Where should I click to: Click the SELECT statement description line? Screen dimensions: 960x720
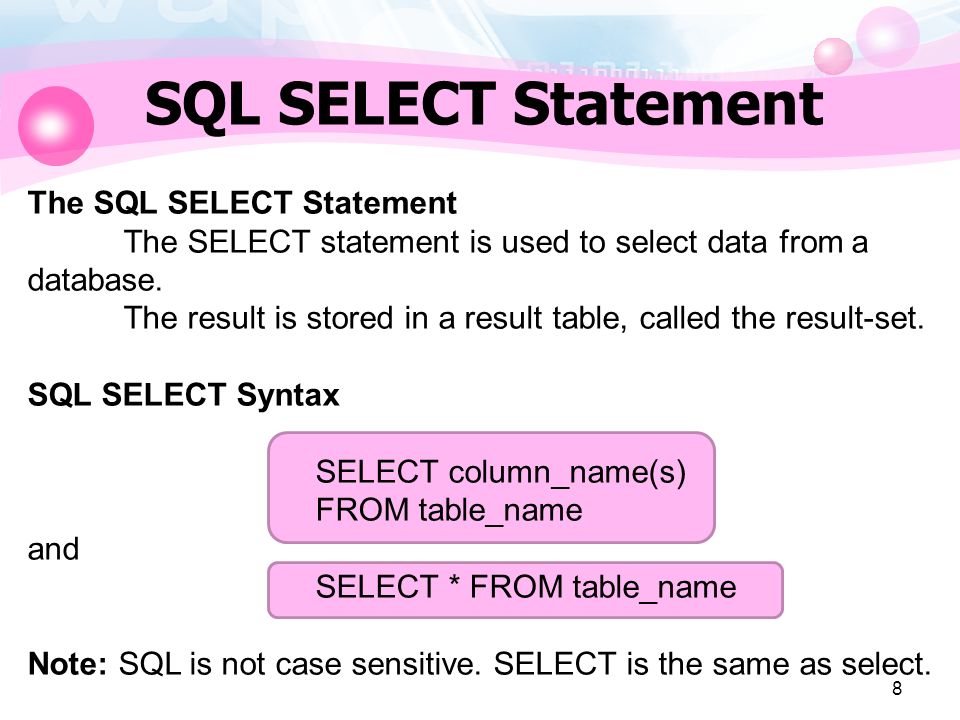coord(496,242)
